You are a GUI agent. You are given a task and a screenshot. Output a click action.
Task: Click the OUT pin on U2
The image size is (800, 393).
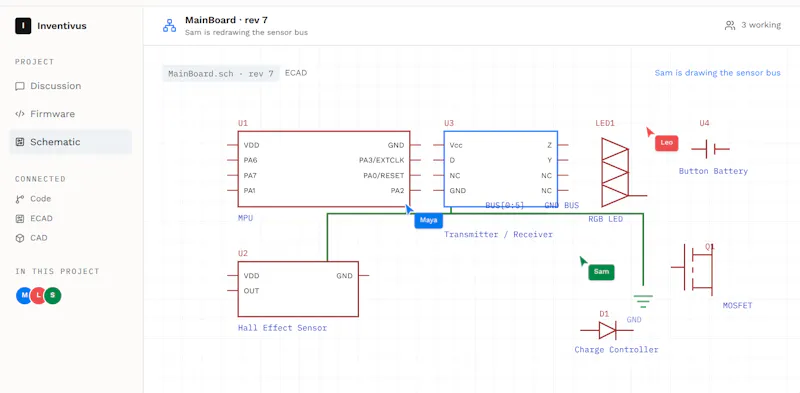pos(251,291)
